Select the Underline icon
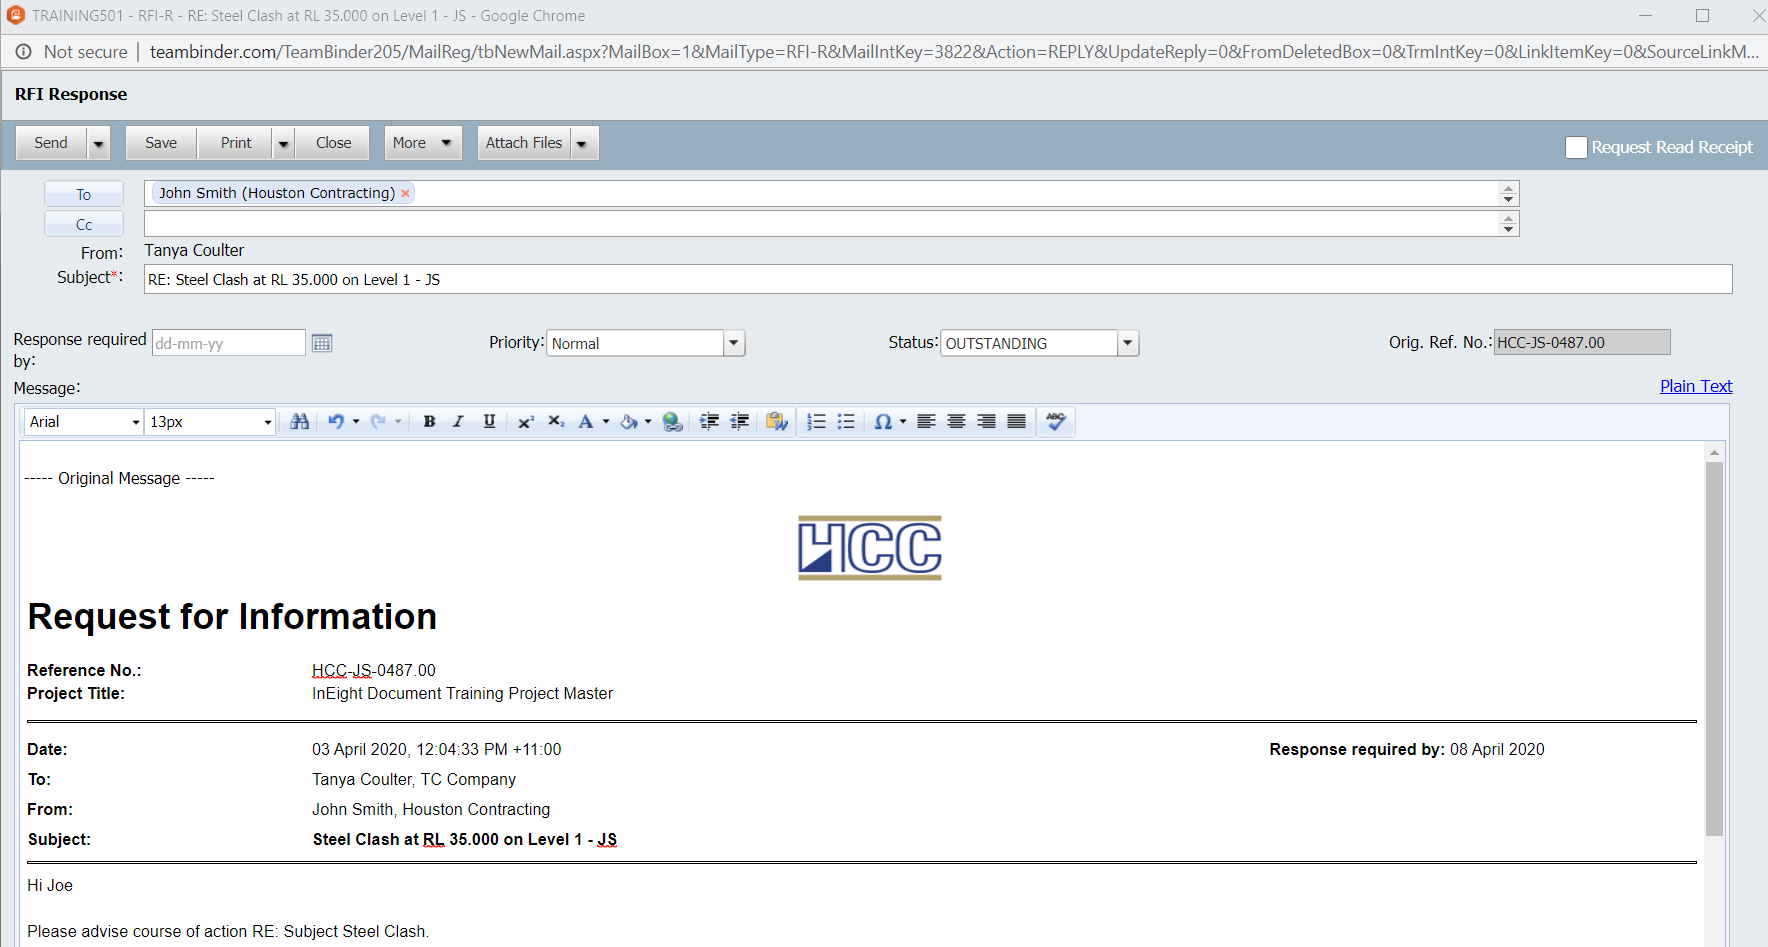Screen dimensions: 1768x947 (488, 421)
